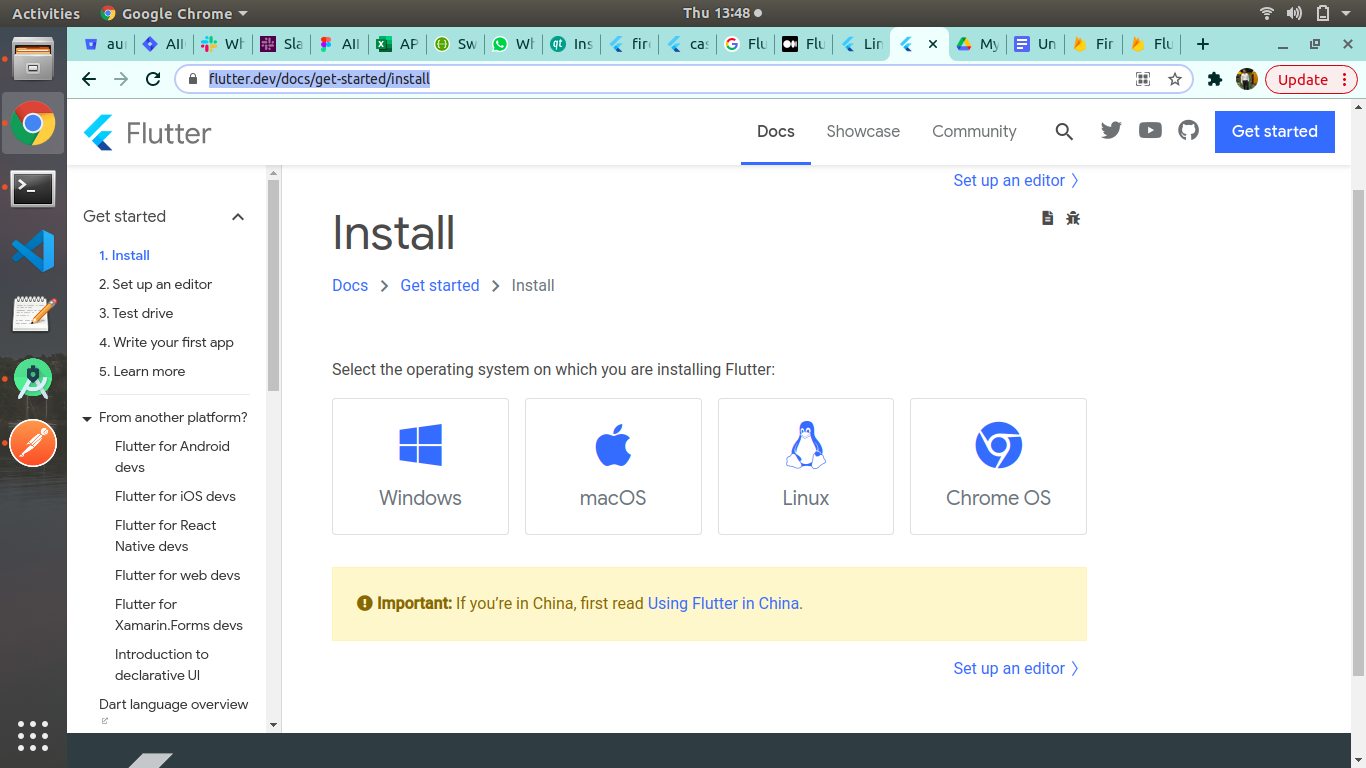Bookmark this page with the star icon
This screenshot has width=1366, height=768.
[x=1175, y=79]
